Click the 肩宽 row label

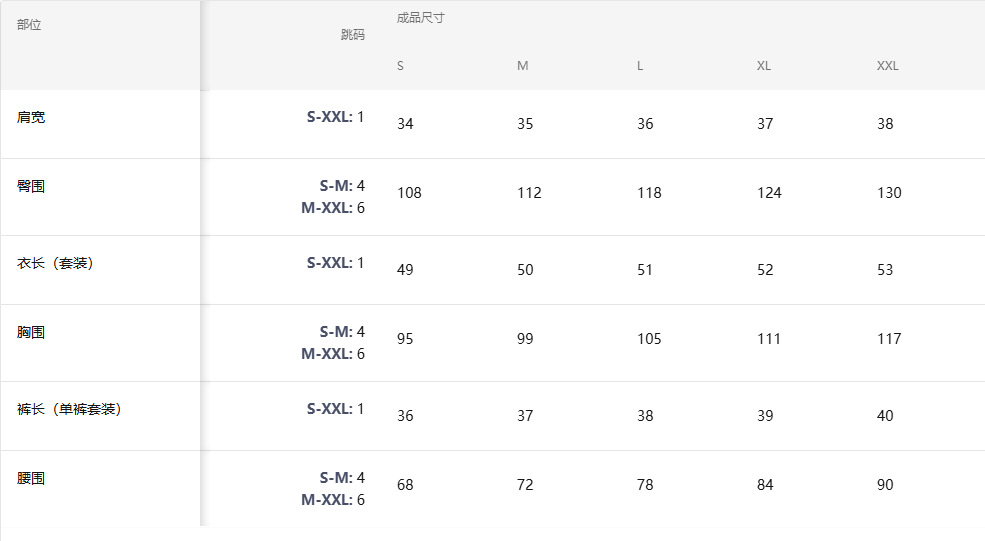31,117
